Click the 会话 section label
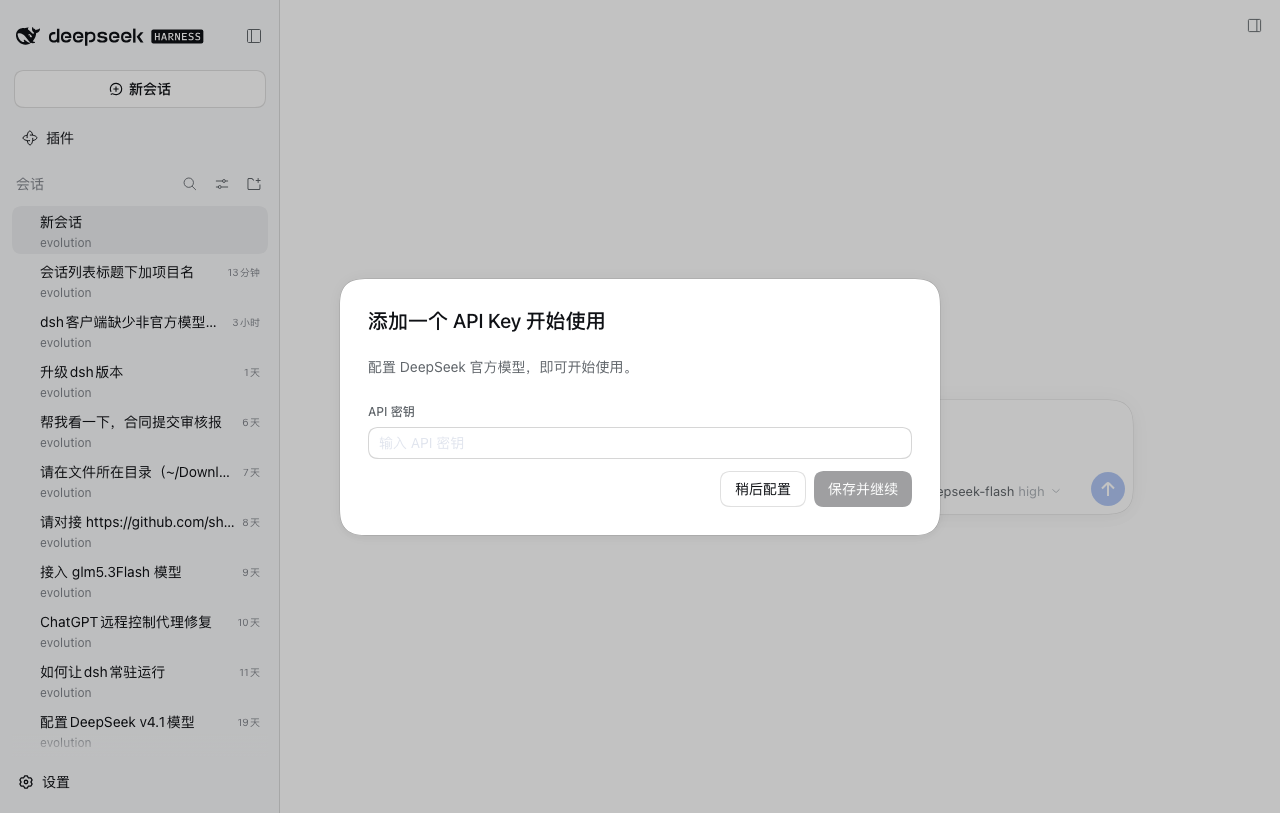 click(x=30, y=184)
